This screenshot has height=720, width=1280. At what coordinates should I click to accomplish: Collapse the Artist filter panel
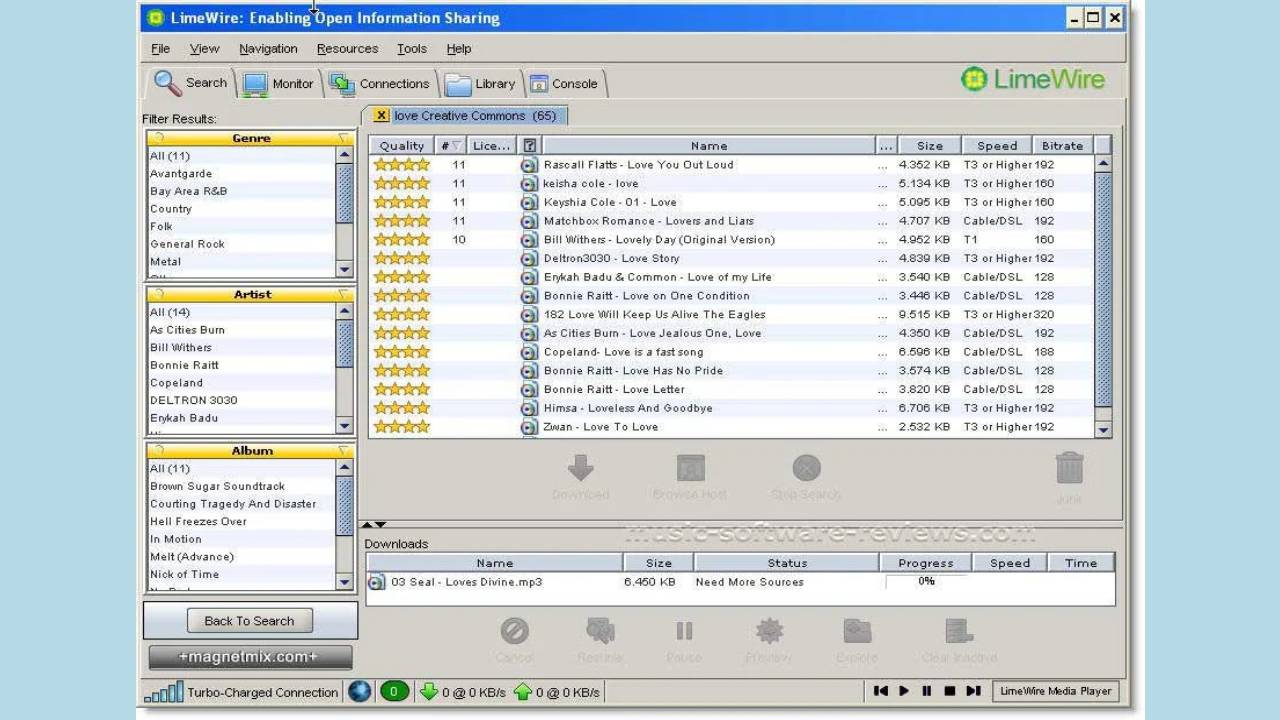[x=343, y=295]
